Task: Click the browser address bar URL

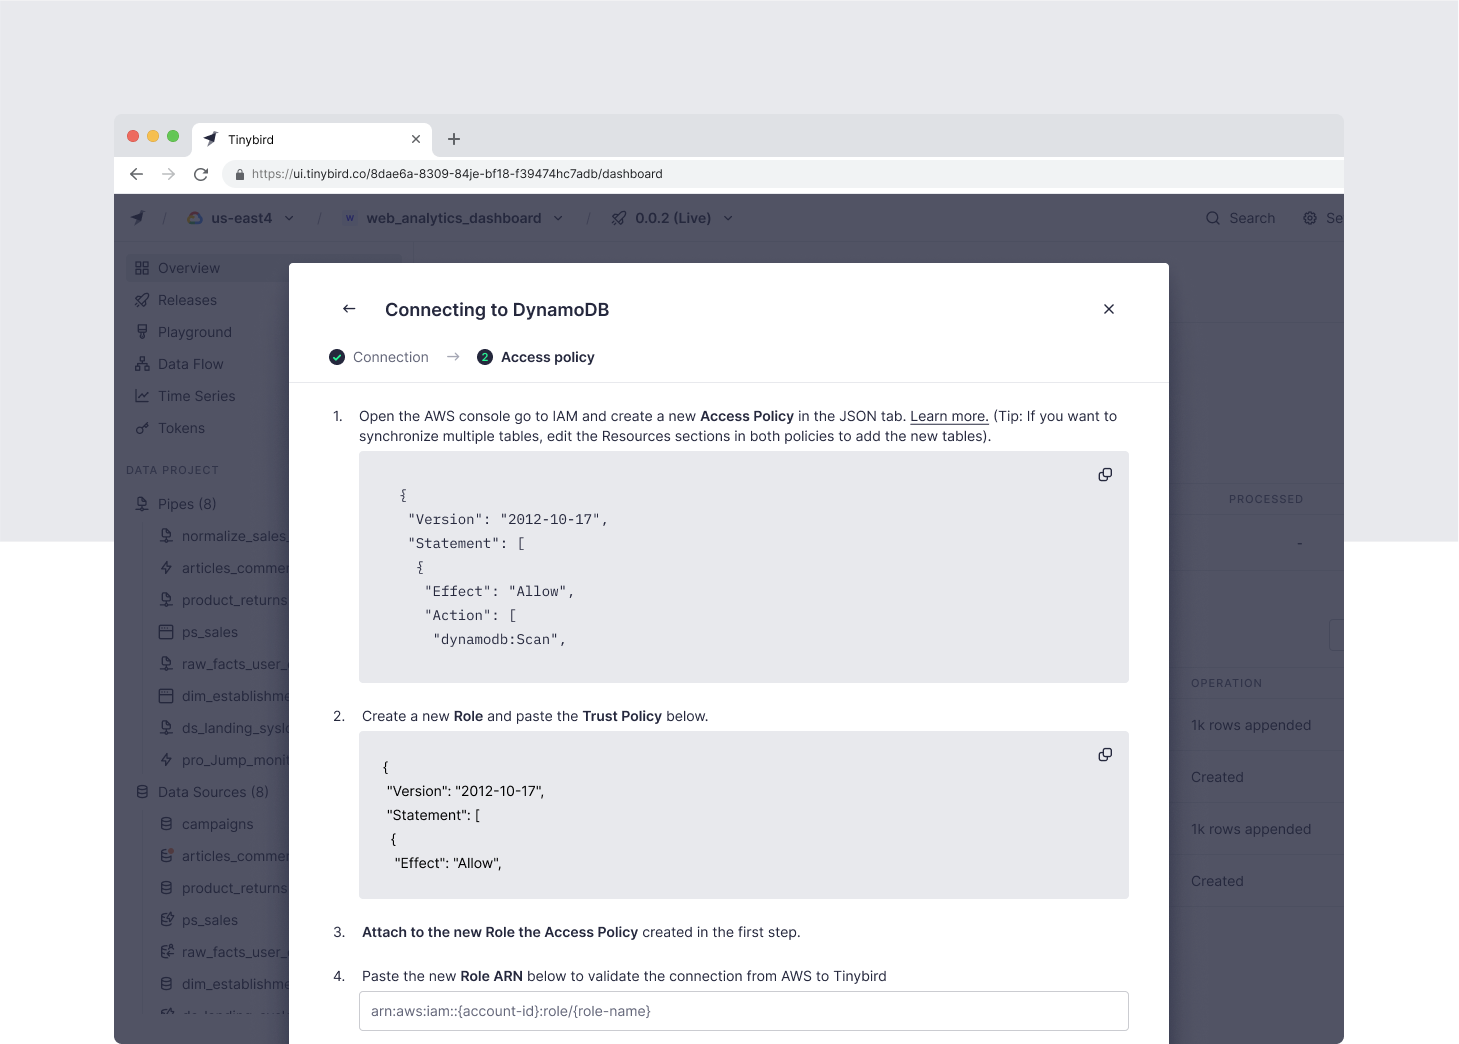Action: tap(457, 174)
